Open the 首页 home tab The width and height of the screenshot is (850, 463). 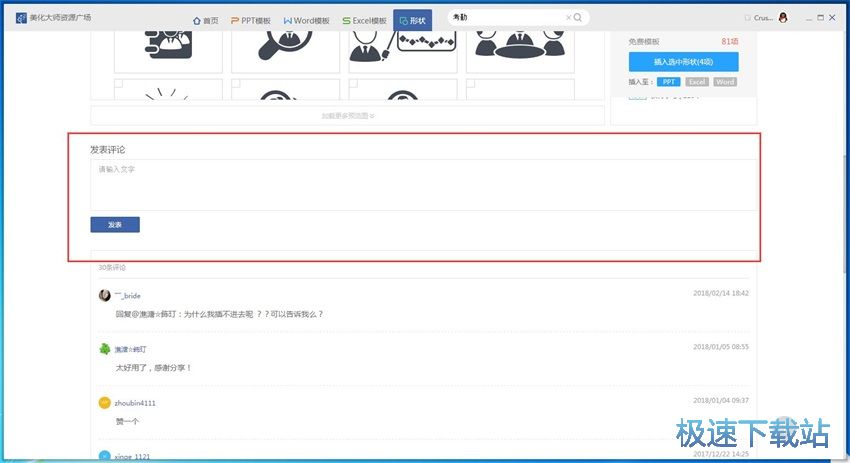(205, 21)
